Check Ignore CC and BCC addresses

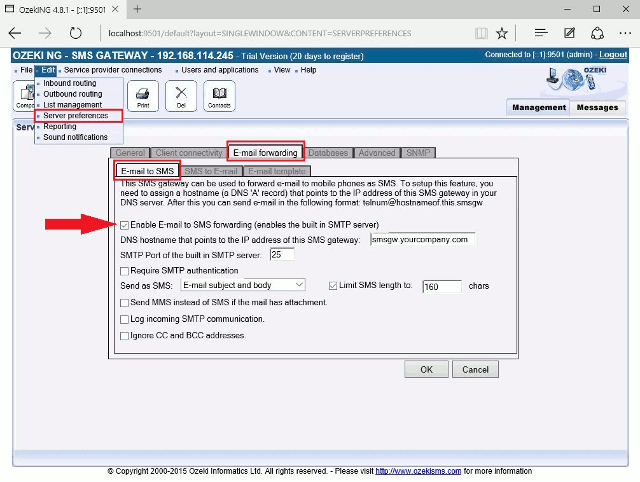(x=124, y=336)
